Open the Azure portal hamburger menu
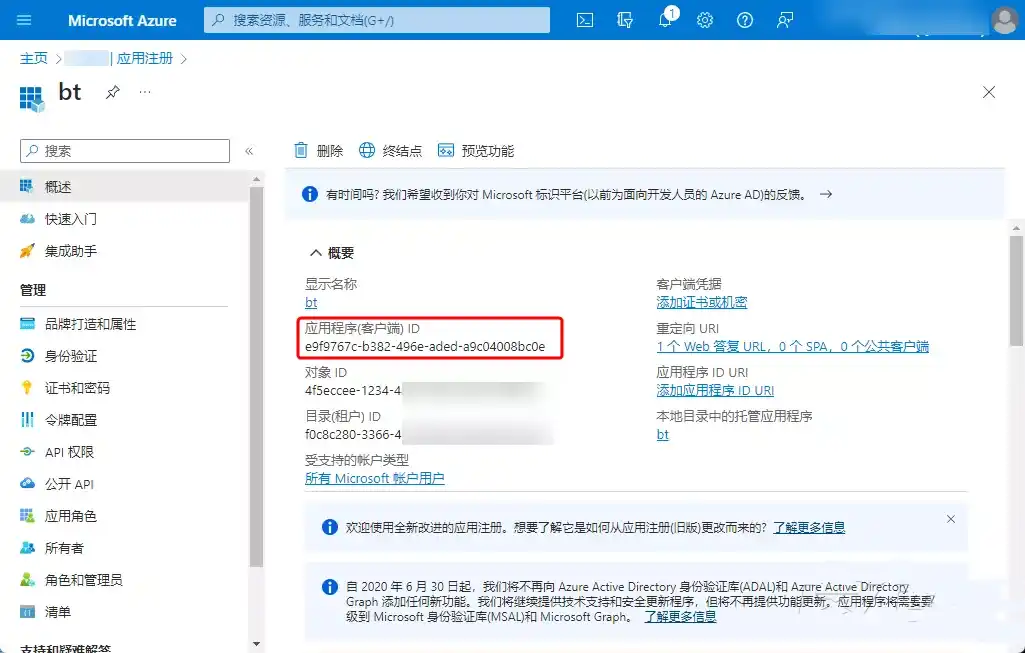Viewport: 1025px width, 653px height. point(24,20)
